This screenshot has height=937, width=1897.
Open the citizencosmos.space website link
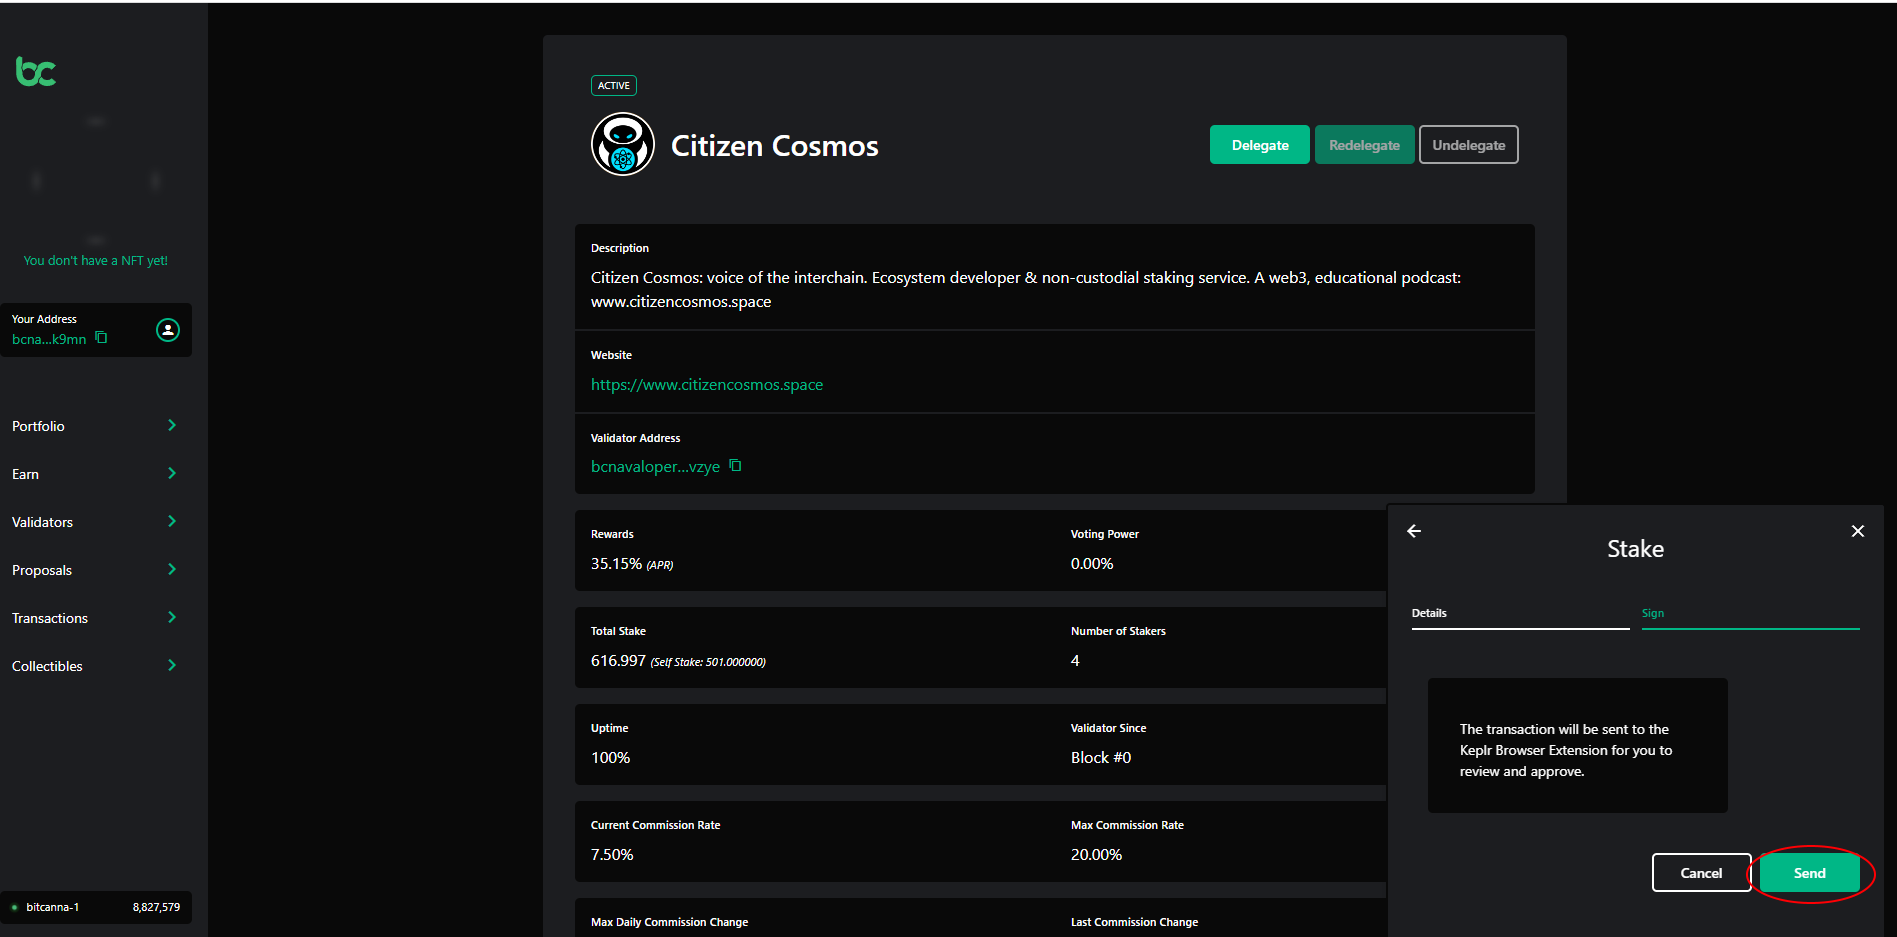point(707,384)
